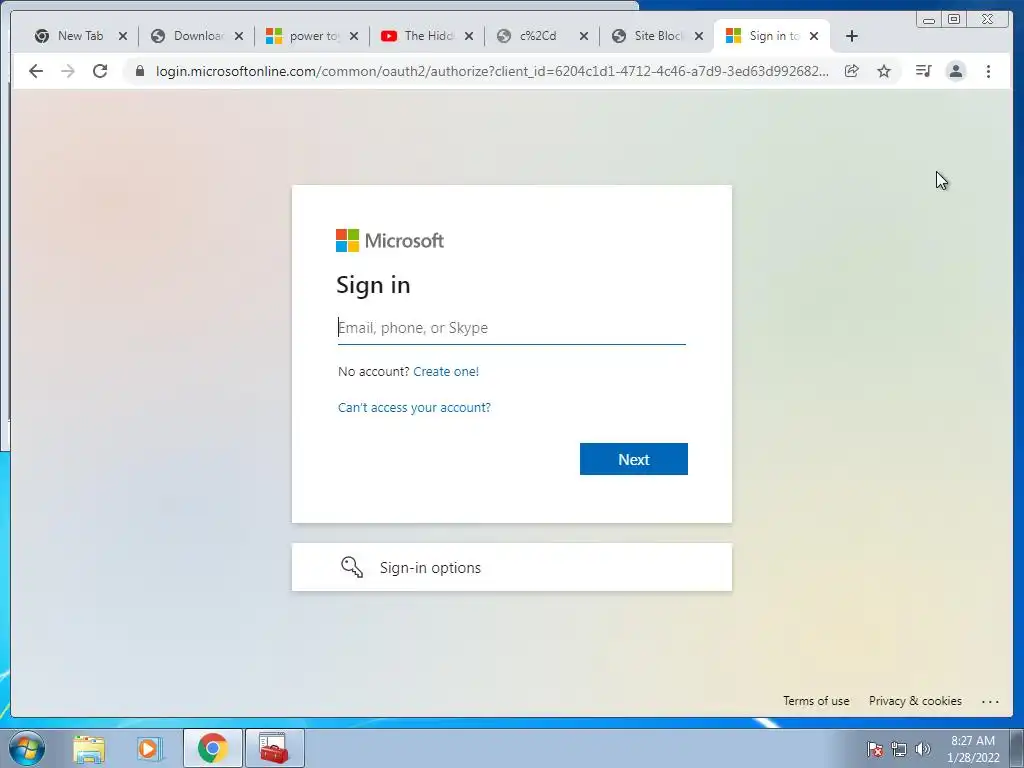Image resolution: width=1024 pixels, height=768 pixels.
Task: Open Sign-in options
Action: coord(511,567)
